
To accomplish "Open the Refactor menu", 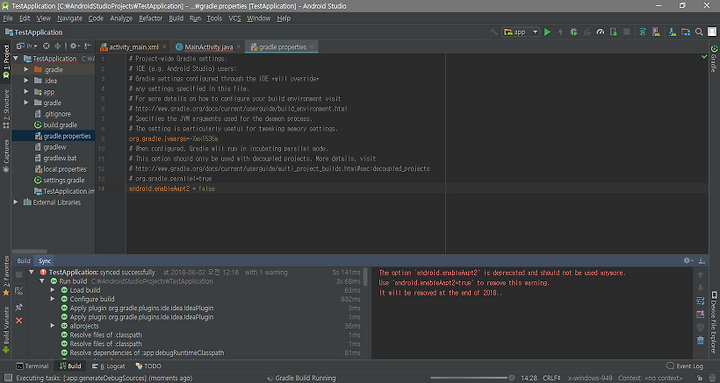I will coord(151,18).
